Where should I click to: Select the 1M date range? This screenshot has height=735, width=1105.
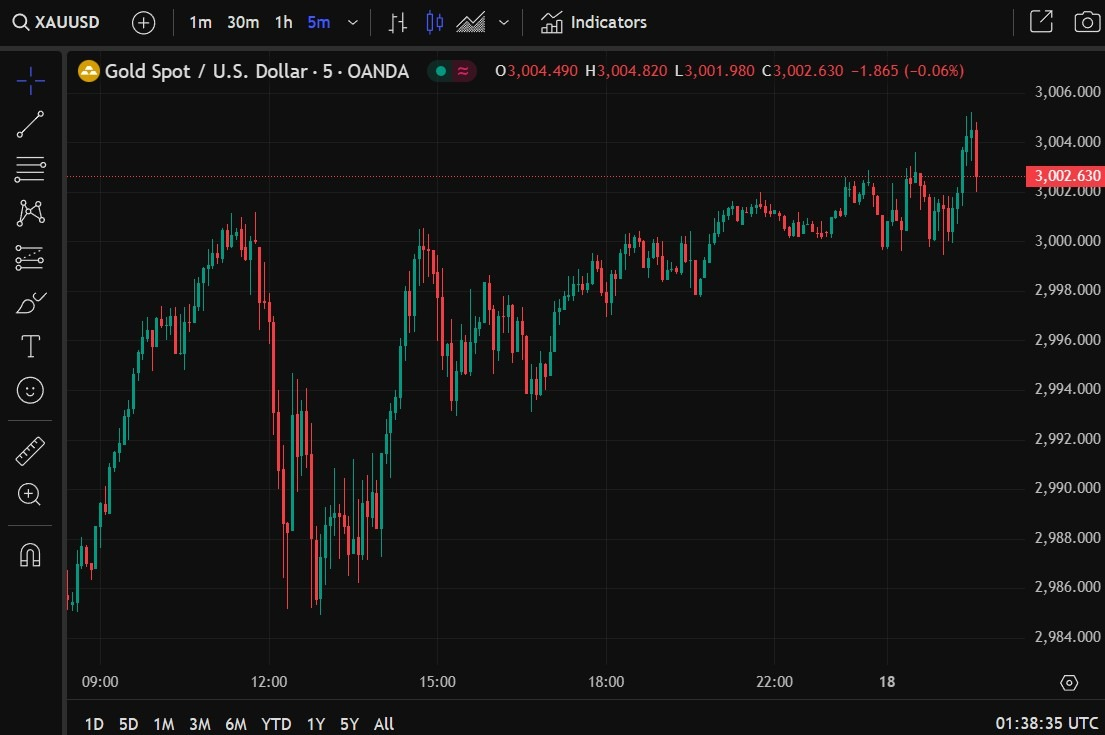pos(163,724)
